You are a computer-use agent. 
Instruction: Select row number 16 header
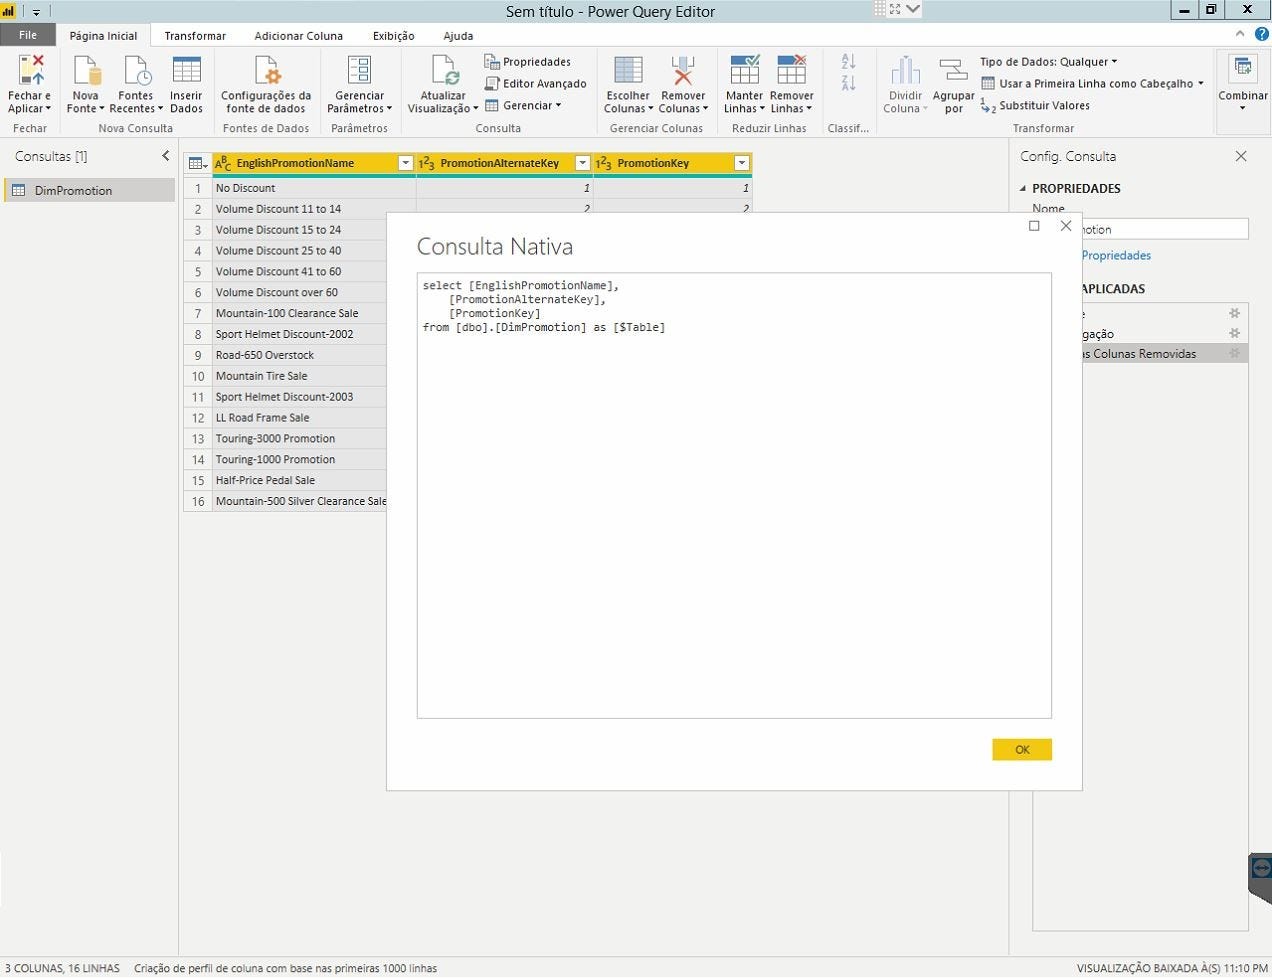coord(198,501)
